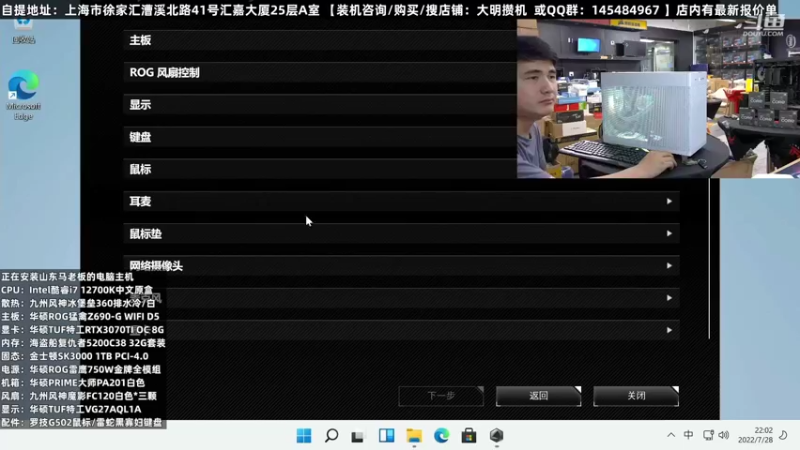The height and width of the screenshot is (450, 800).
Task: Click the webcam video overlay
Action: coord(658,98)
